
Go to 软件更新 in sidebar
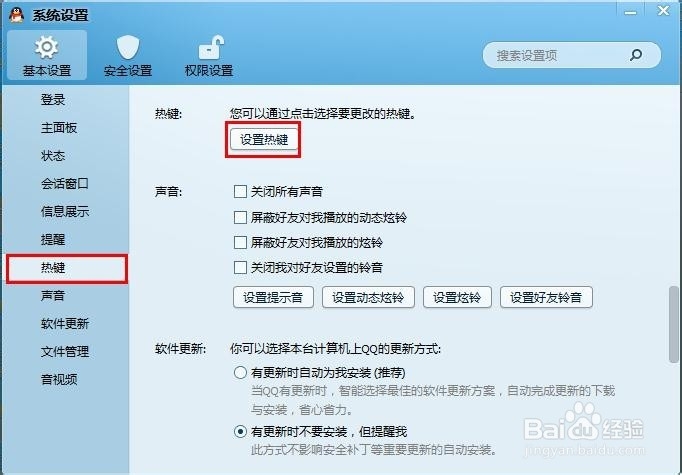(x=65, y=324)
